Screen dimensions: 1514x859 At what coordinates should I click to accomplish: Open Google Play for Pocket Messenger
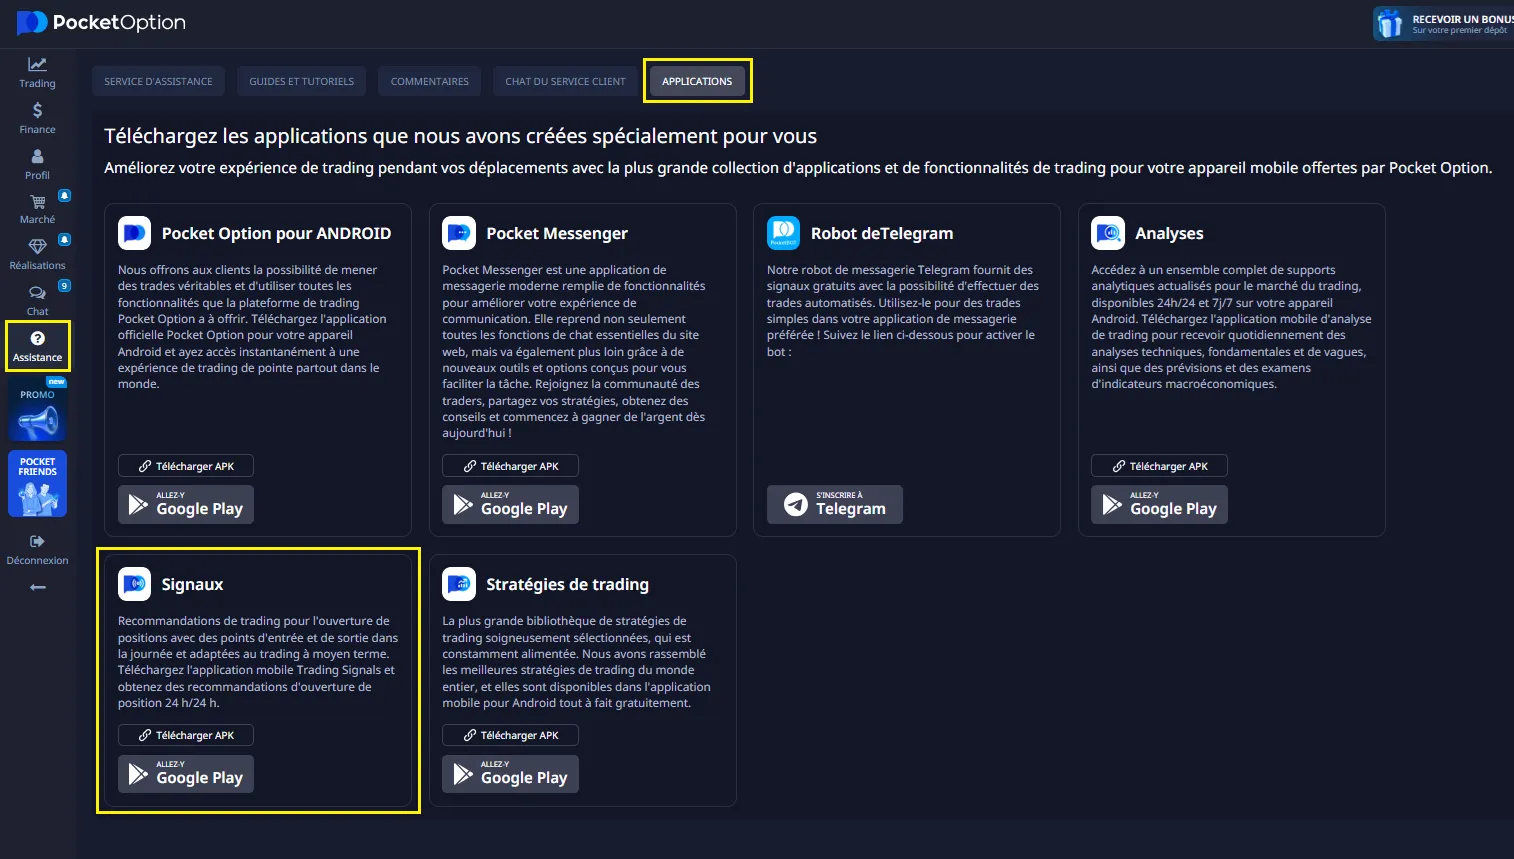point(510,504)
